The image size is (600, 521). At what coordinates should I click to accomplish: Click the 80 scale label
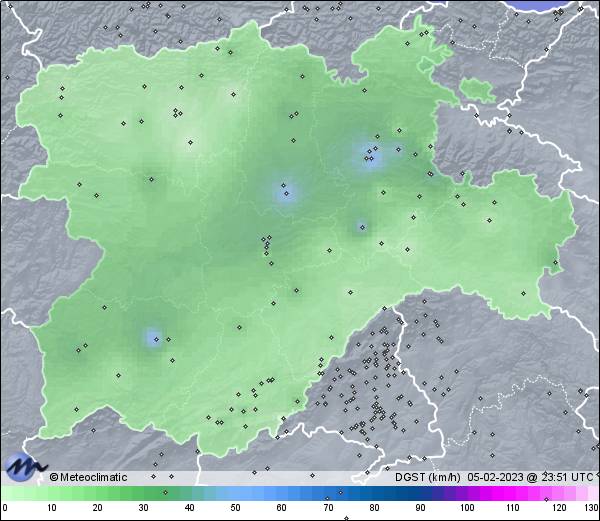click(x=374, y=508)
